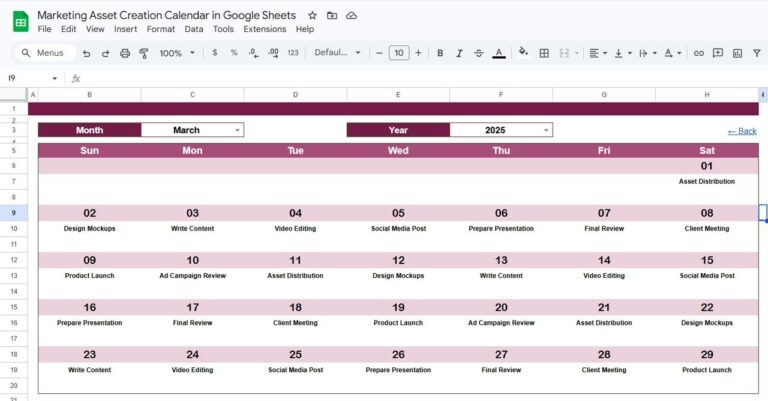Increase font size plus button
The width and height of the screenshot is (768, 401).
point(418,52)
